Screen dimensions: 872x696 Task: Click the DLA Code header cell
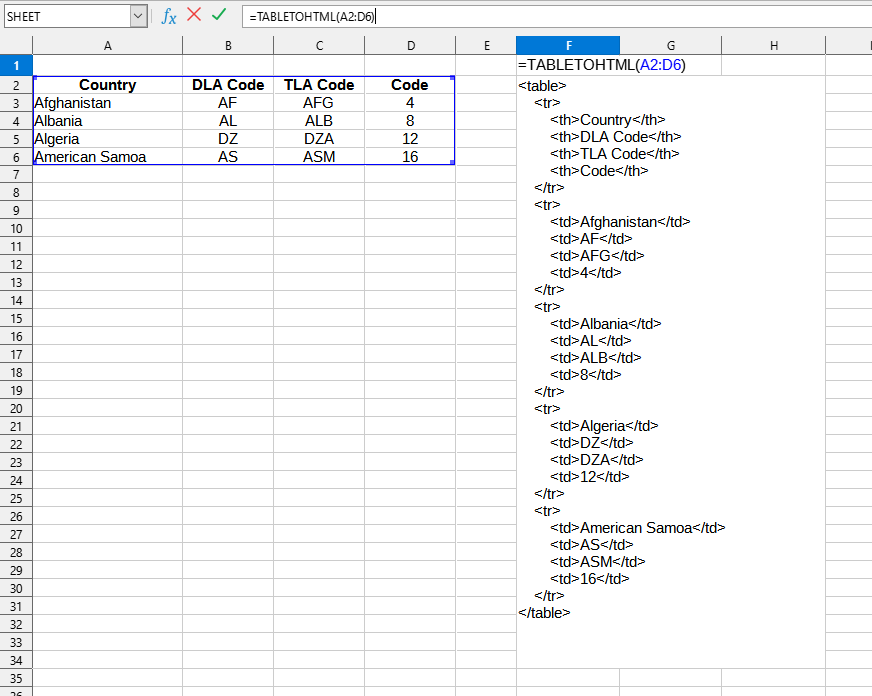pyautogui.click(x=227, y=85)
